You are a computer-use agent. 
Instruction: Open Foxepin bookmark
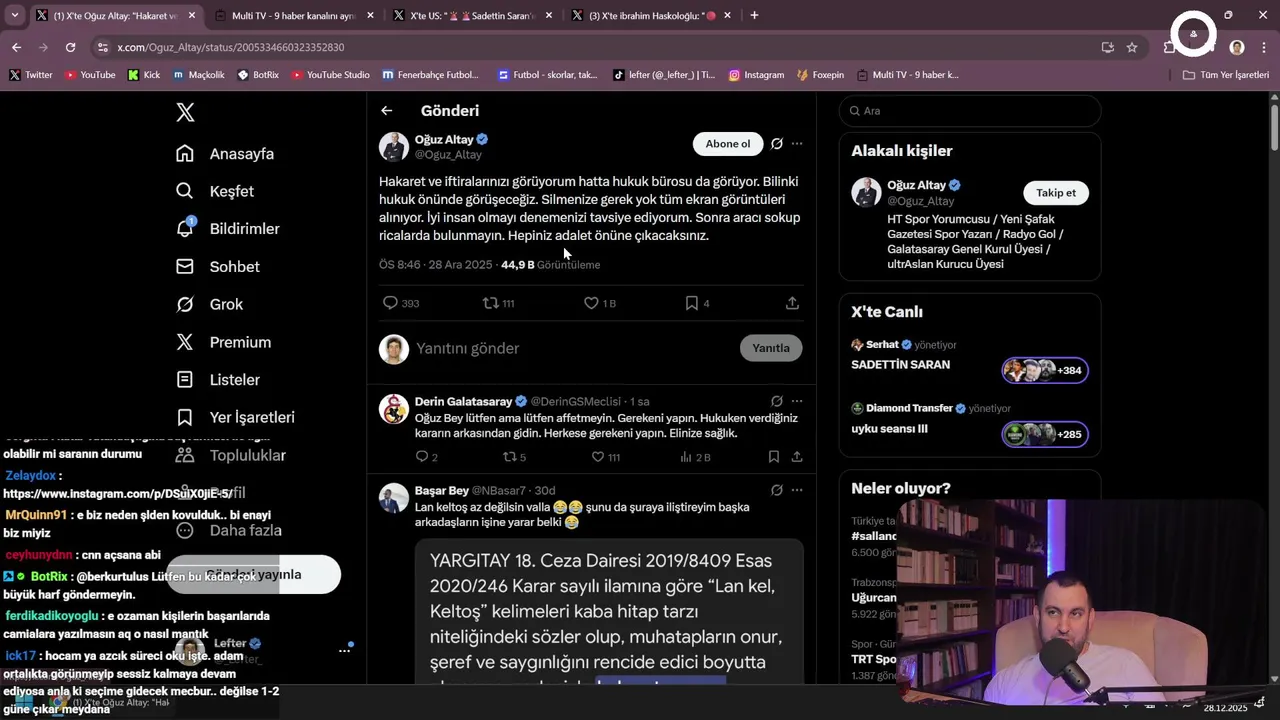(x=821, y=75)
